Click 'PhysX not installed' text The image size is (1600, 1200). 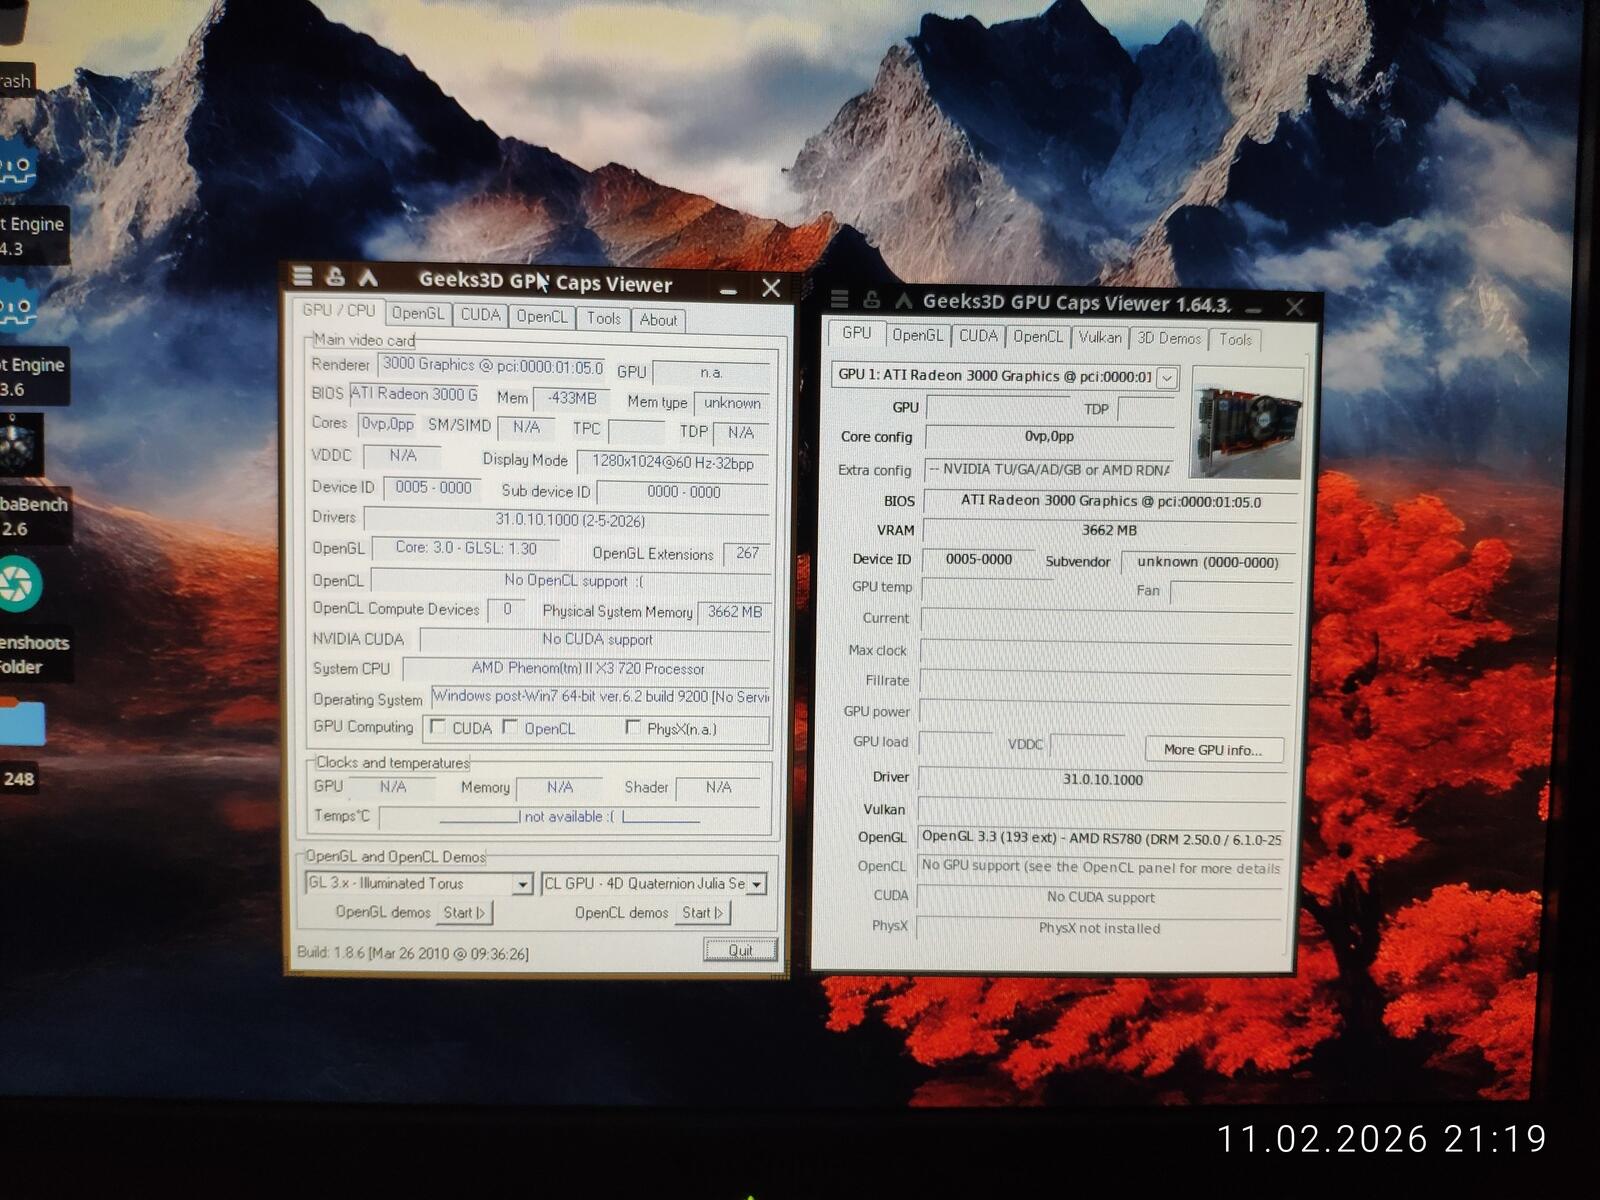click(x=1099, y=928)
